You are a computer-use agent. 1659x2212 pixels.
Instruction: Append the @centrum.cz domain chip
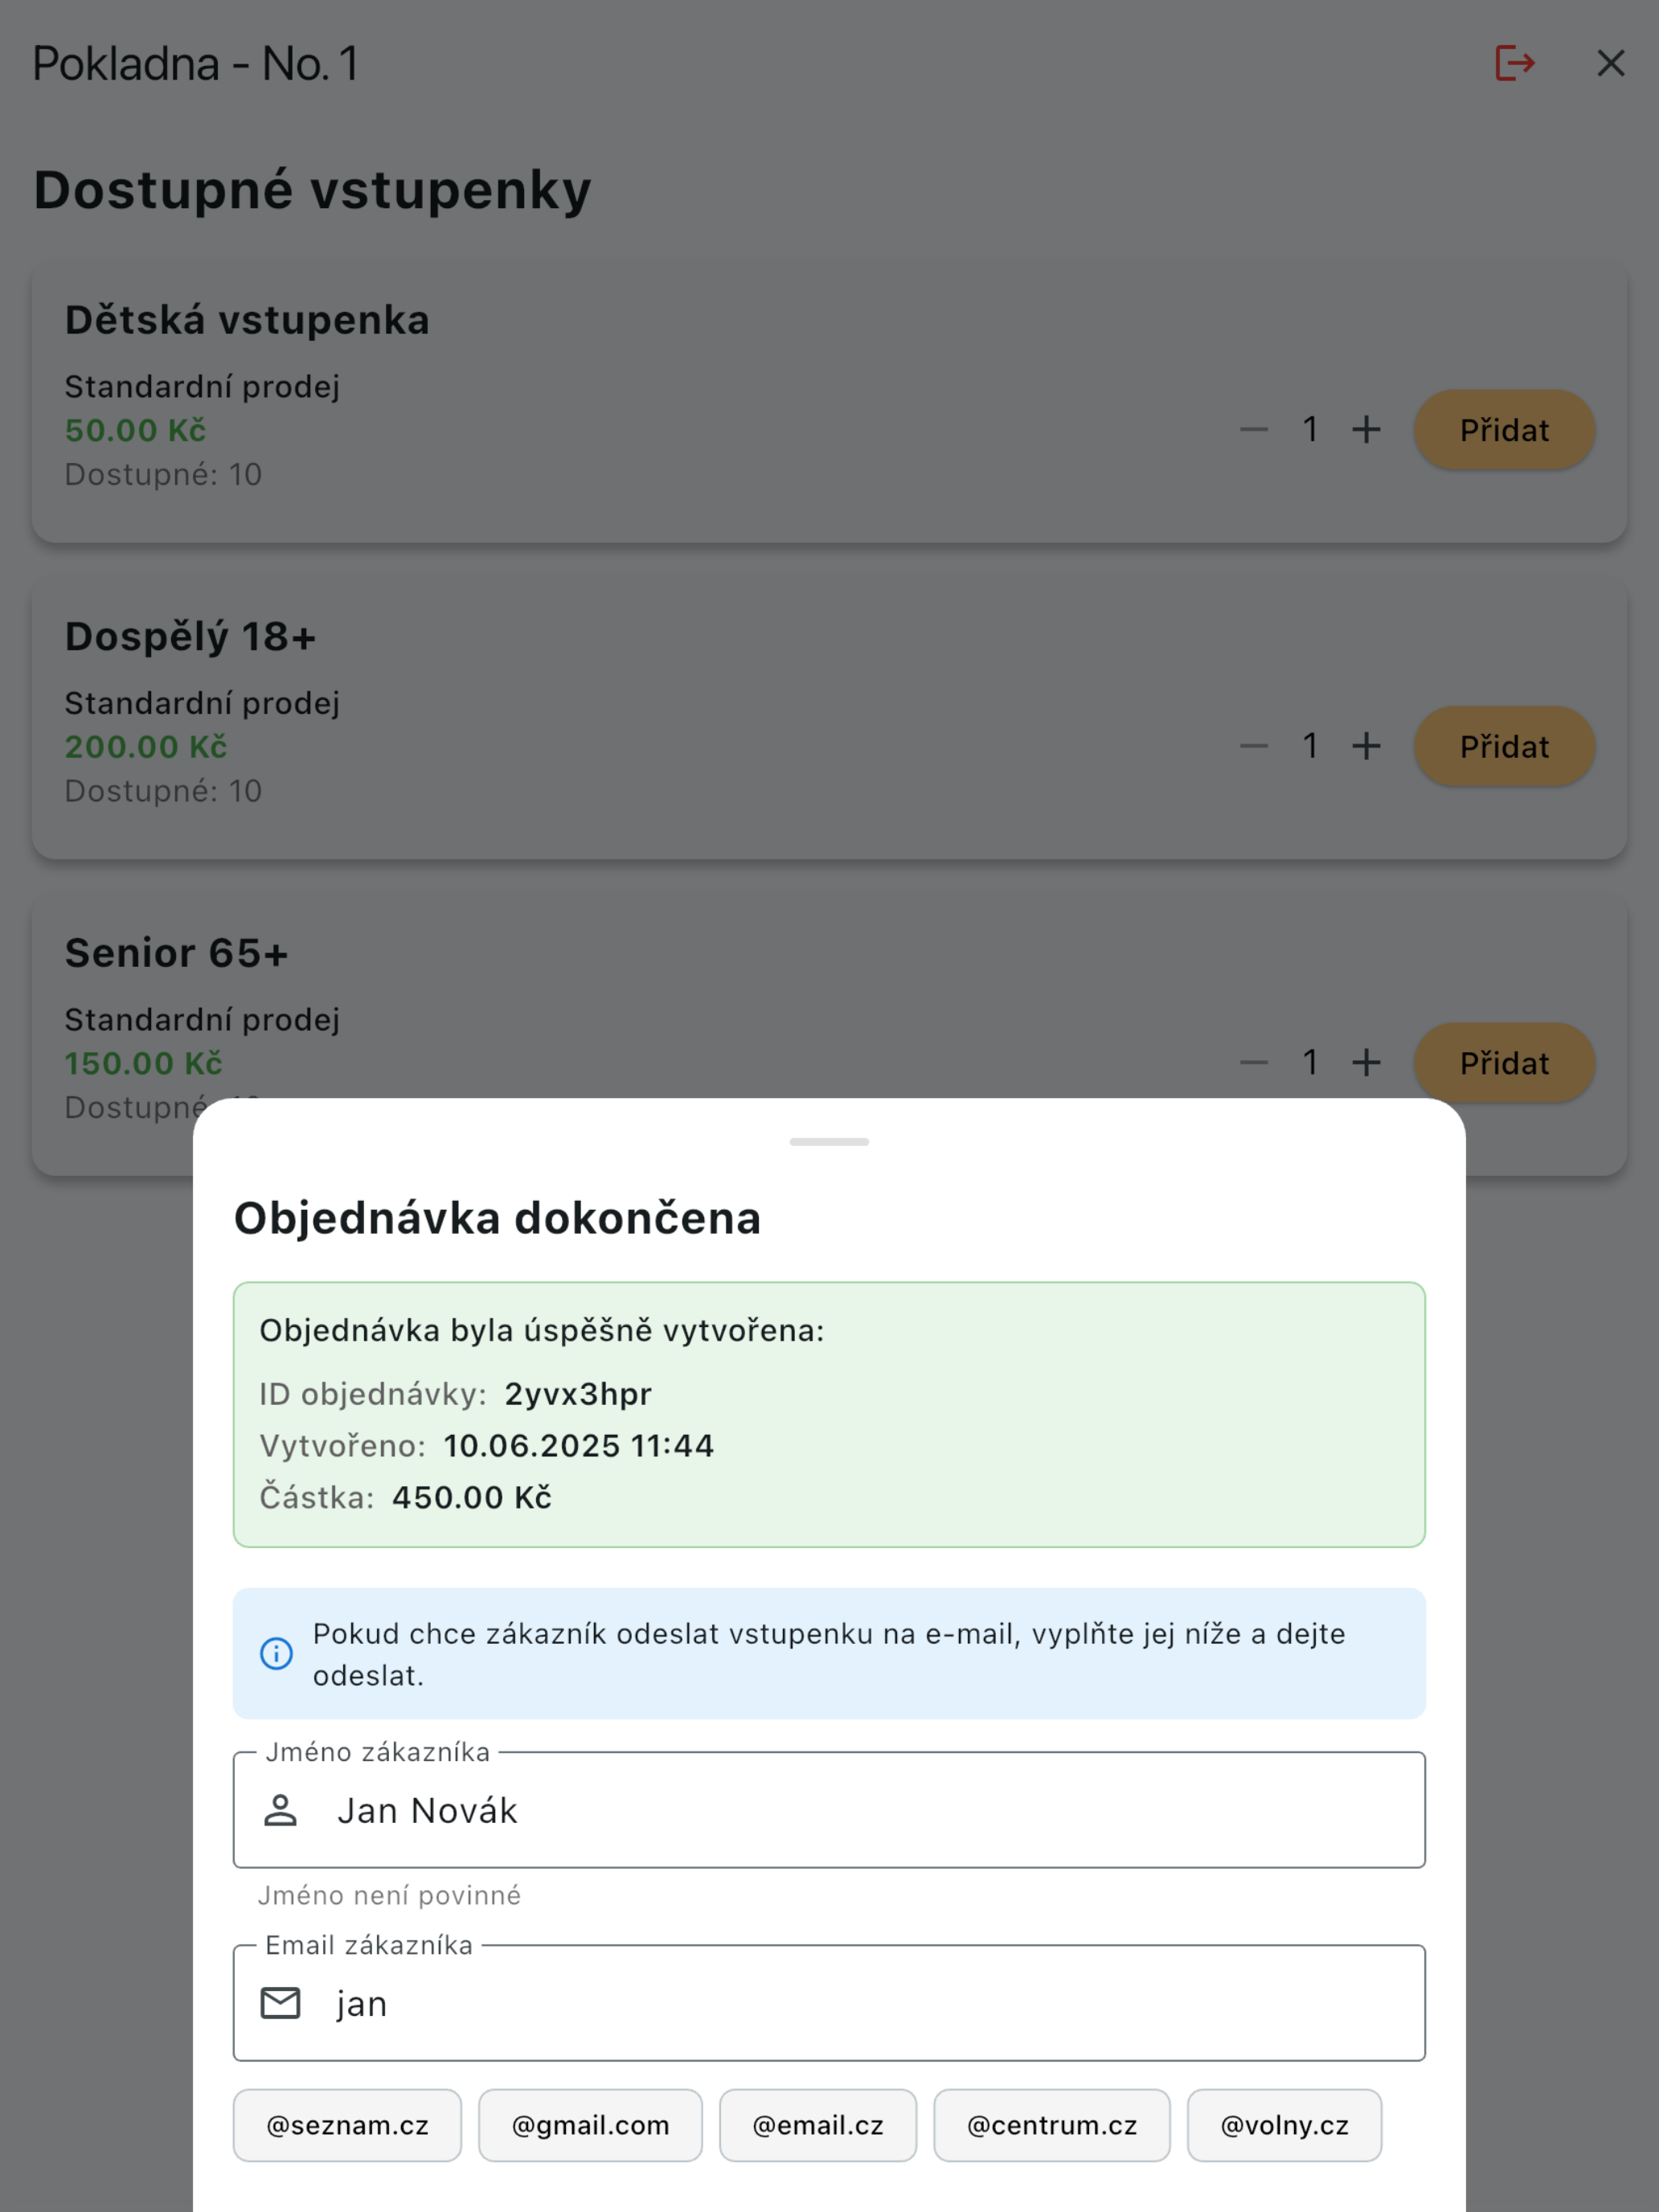click(1052, 2125)
